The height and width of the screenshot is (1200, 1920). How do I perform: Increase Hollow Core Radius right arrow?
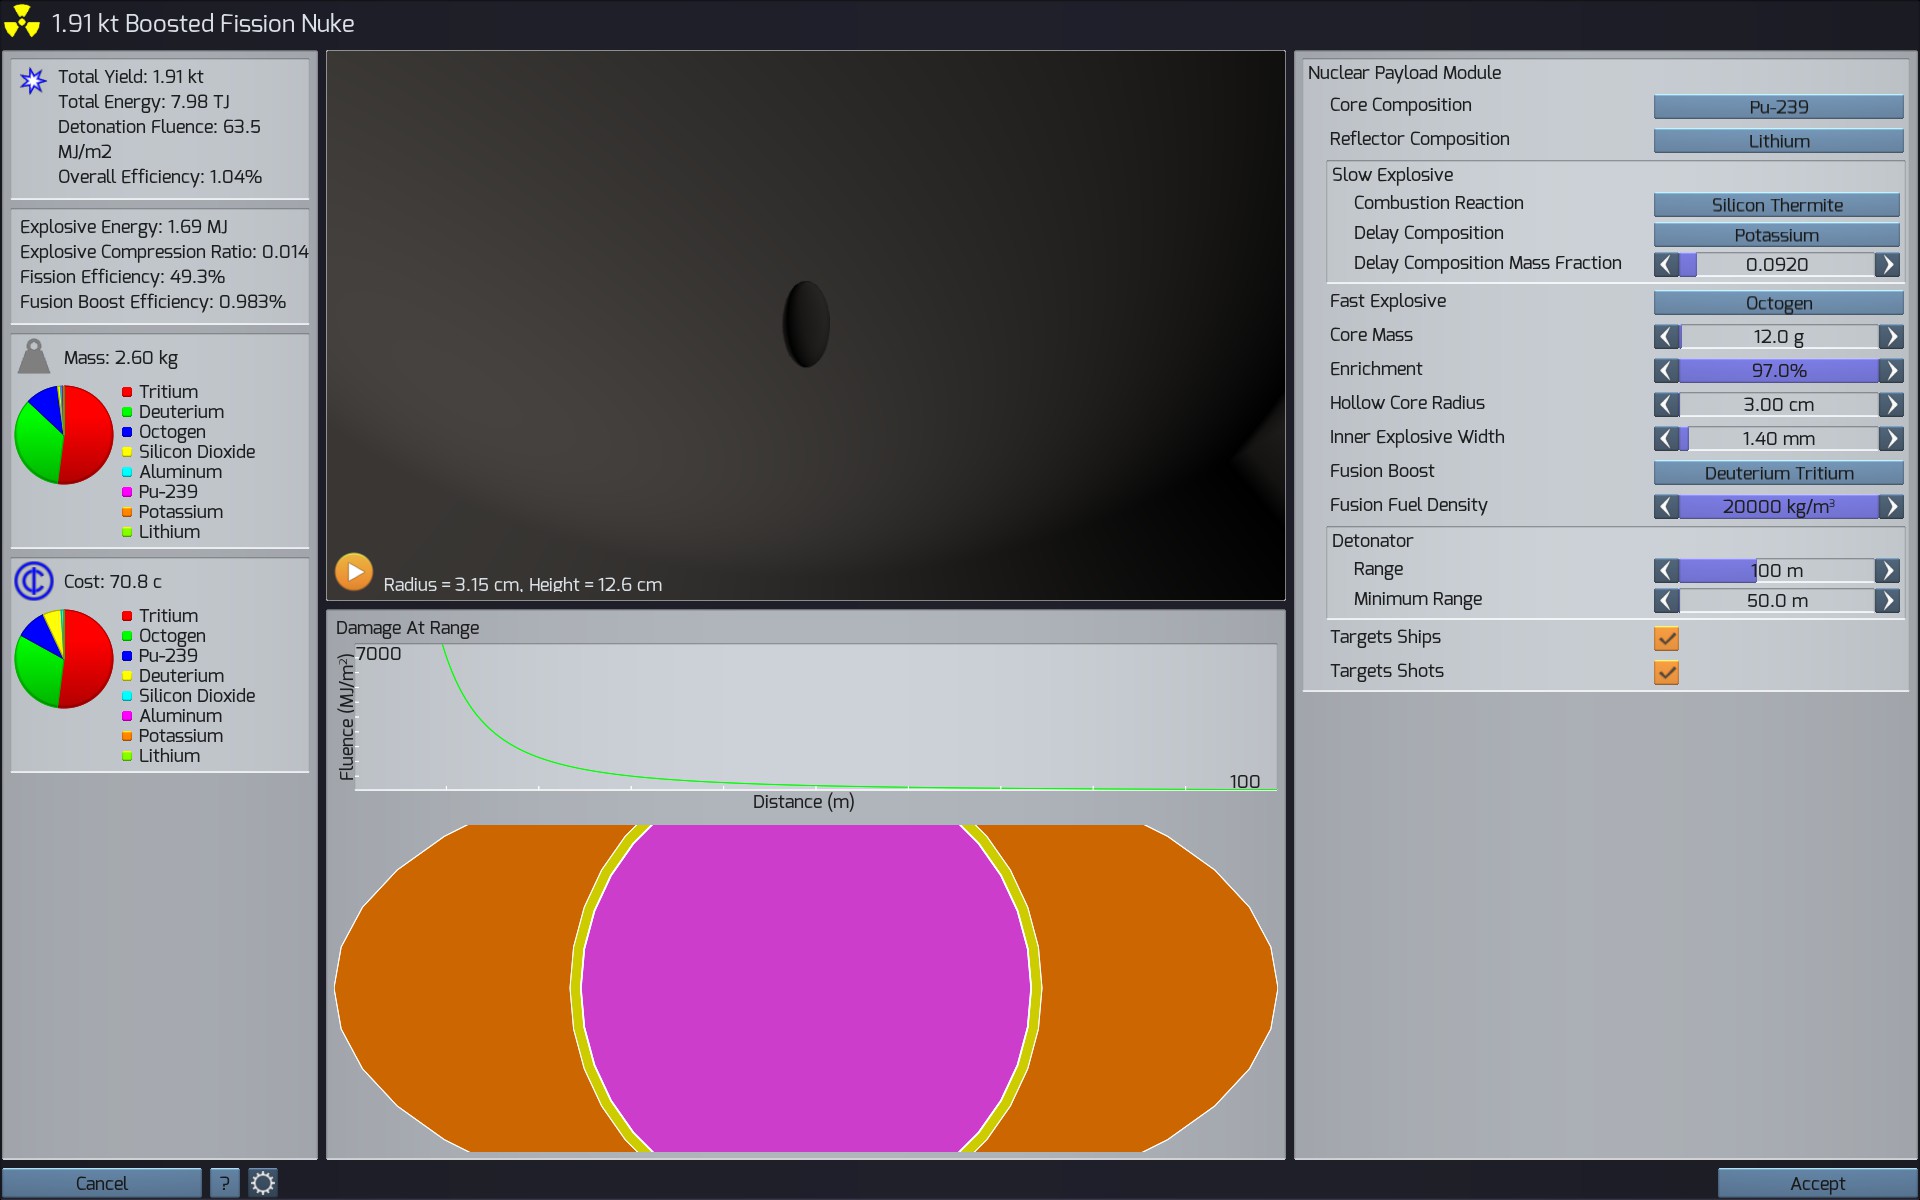tap(1889, 405)
